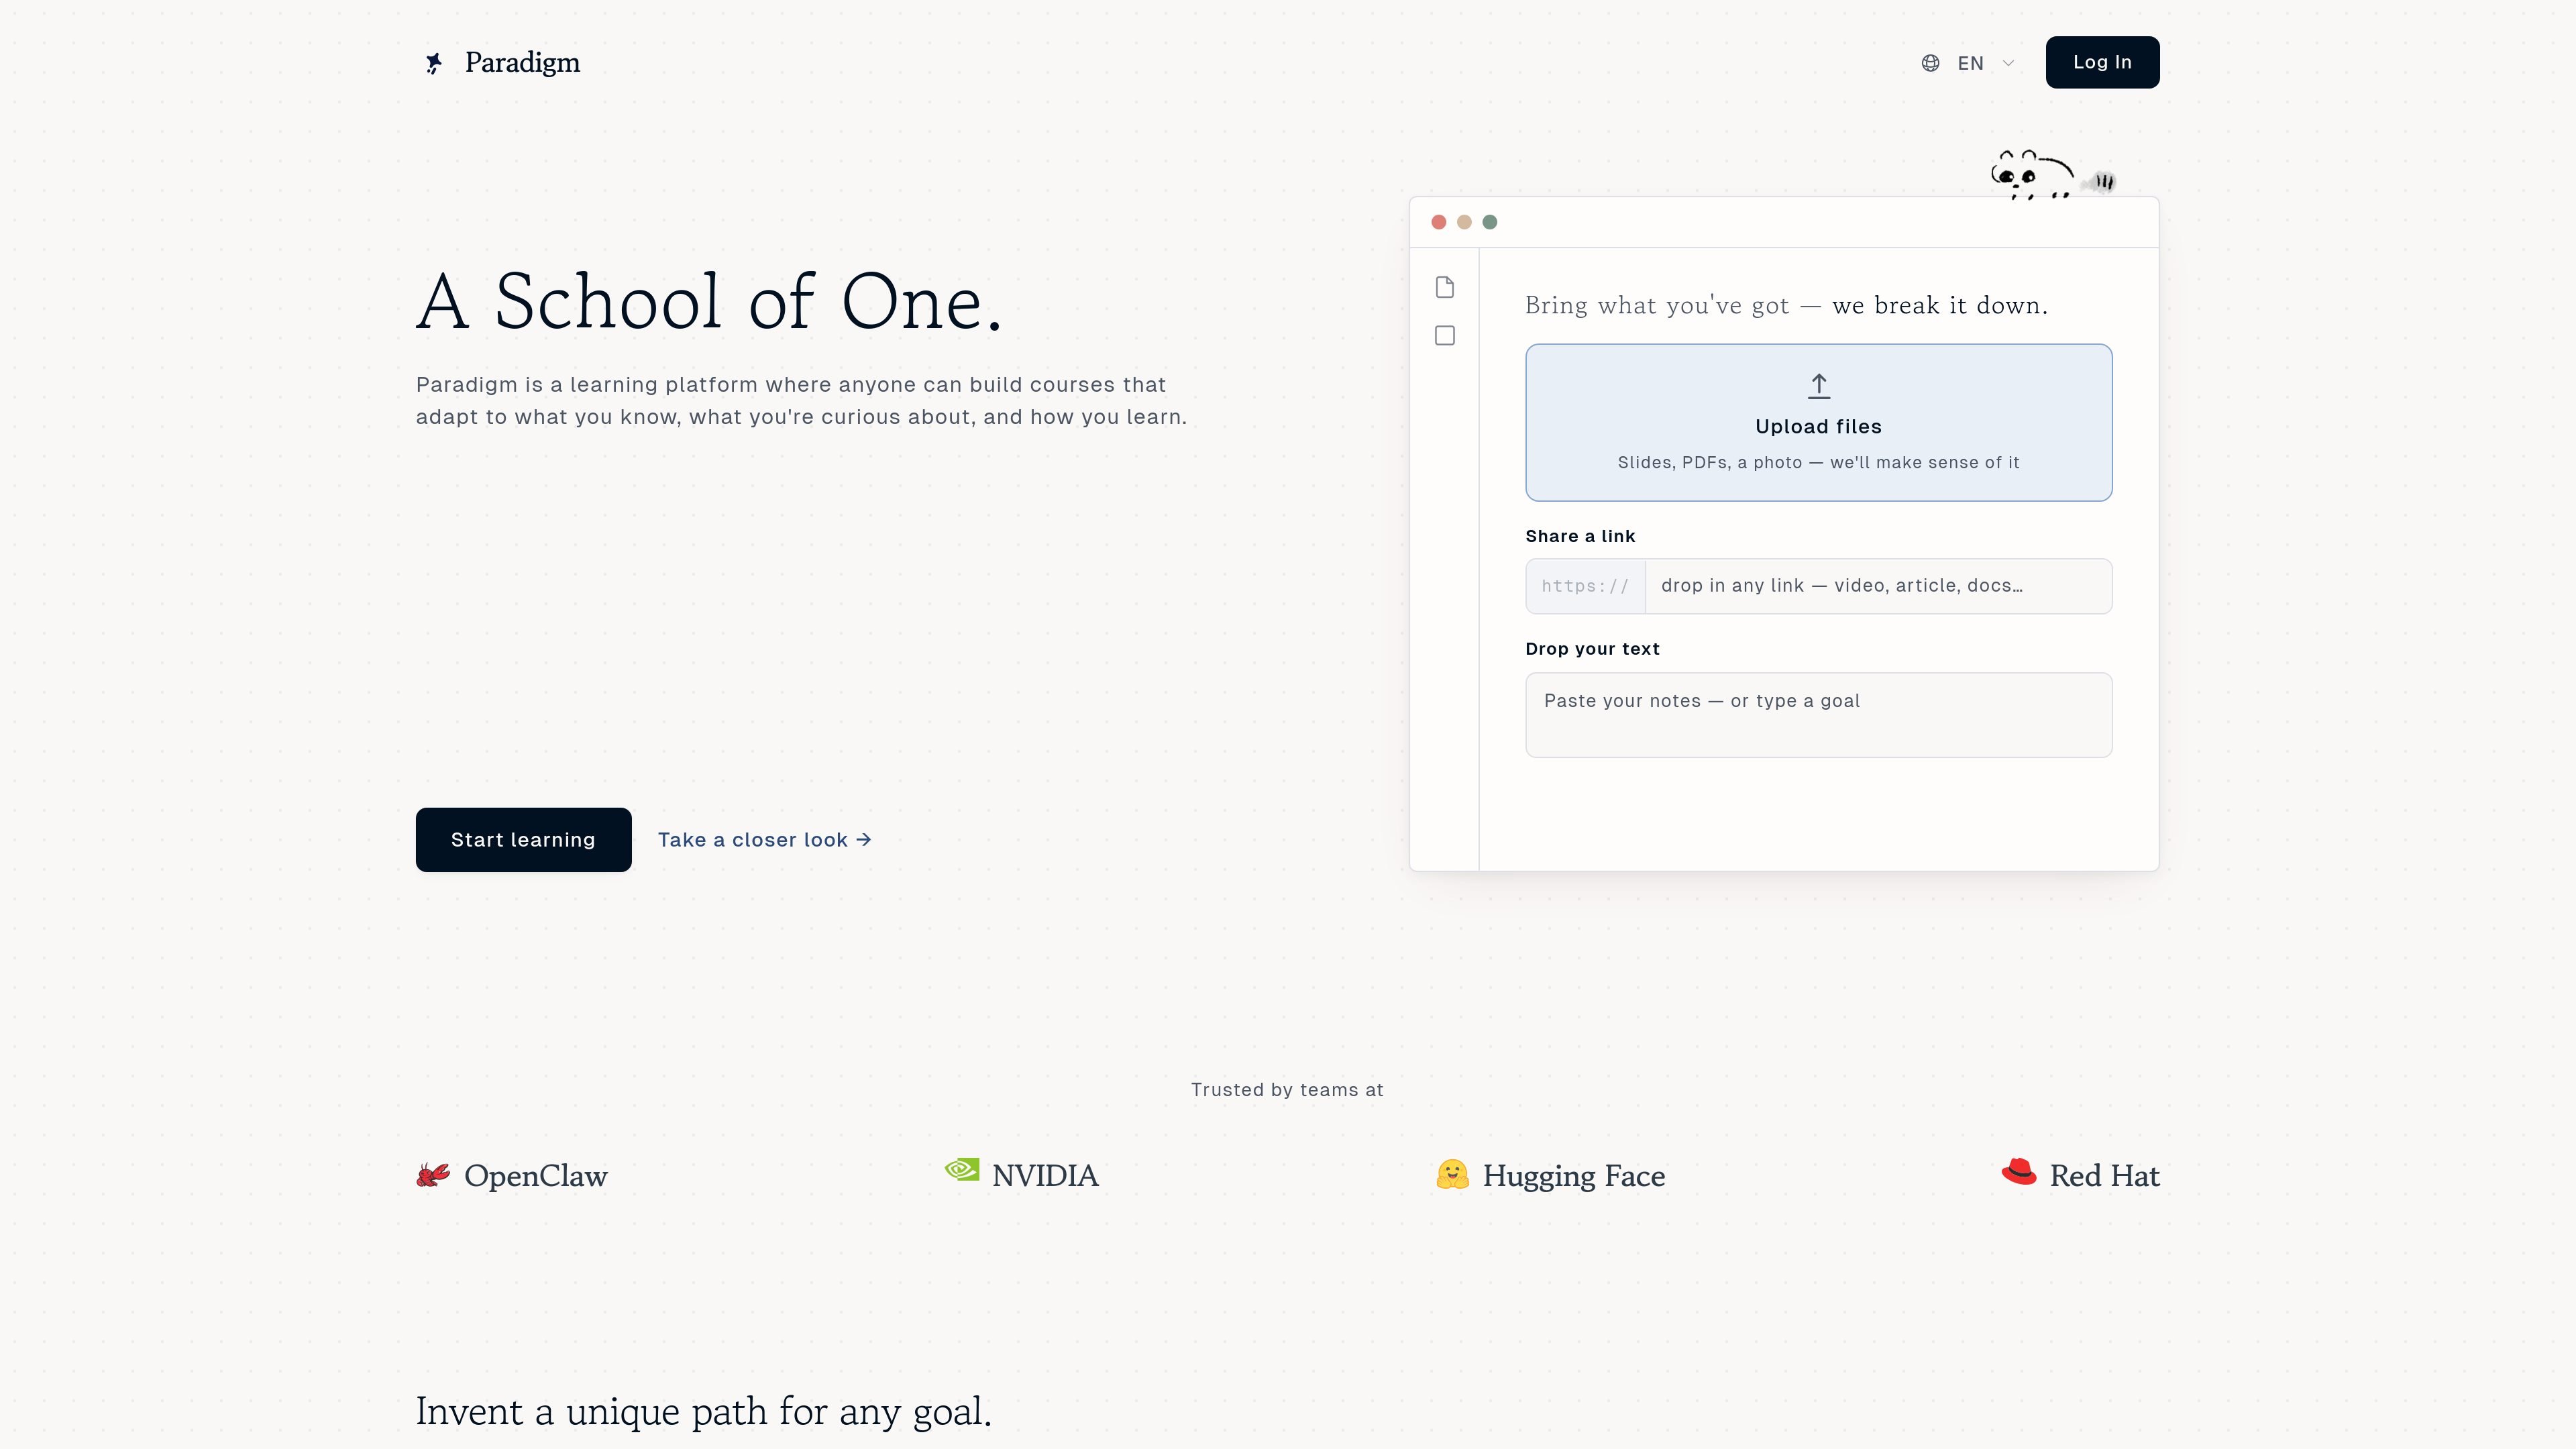The image size is (2576, 1449).
Task: Click the chevron beside EN
Action: 2008,63
